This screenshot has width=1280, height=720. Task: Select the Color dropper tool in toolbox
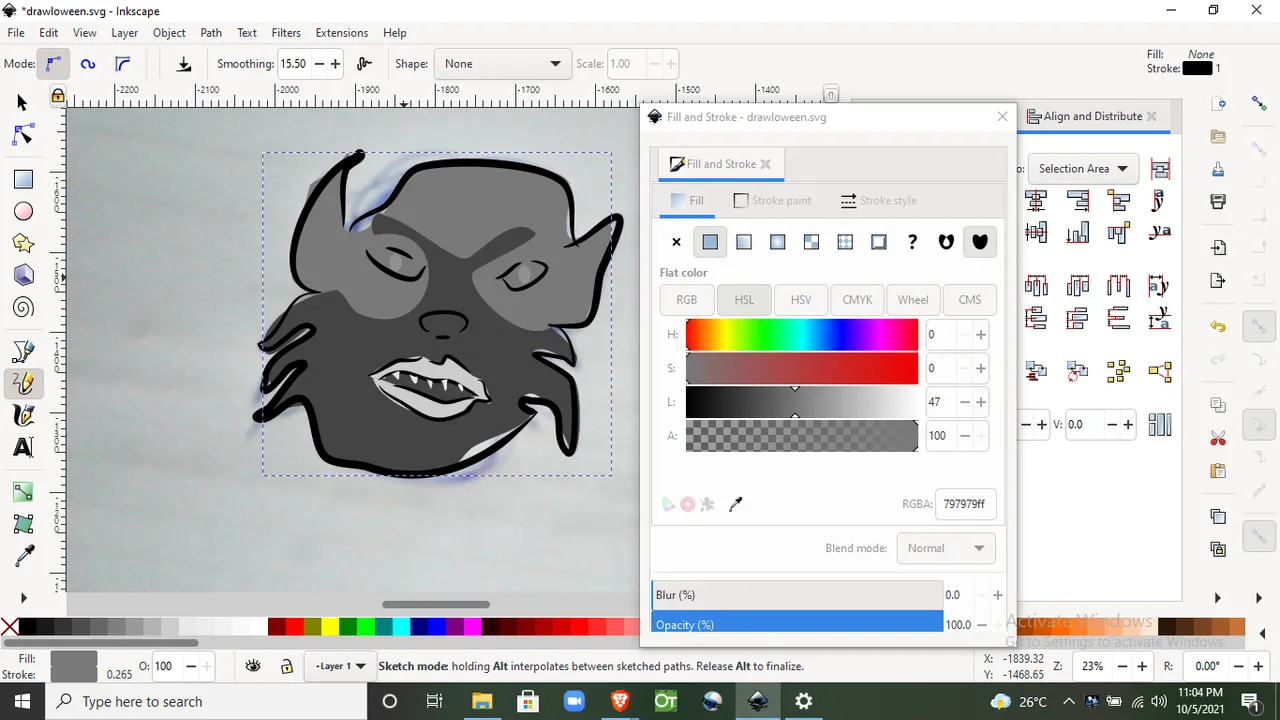point(23,556)
